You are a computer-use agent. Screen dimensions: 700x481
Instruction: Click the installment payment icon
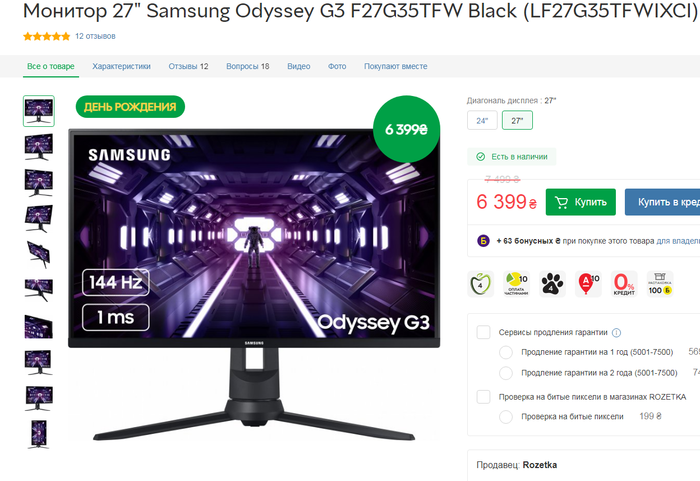[517, 284]
